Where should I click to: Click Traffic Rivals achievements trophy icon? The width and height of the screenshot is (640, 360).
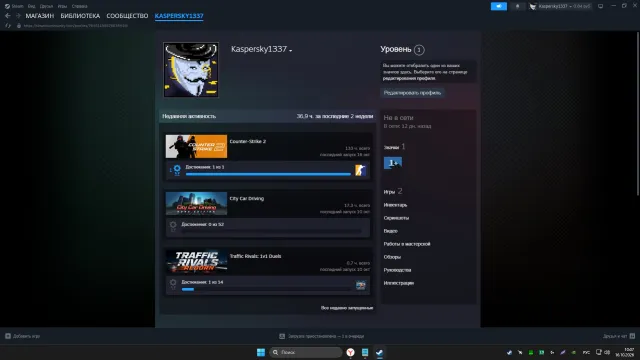click(x=173, y=284)
